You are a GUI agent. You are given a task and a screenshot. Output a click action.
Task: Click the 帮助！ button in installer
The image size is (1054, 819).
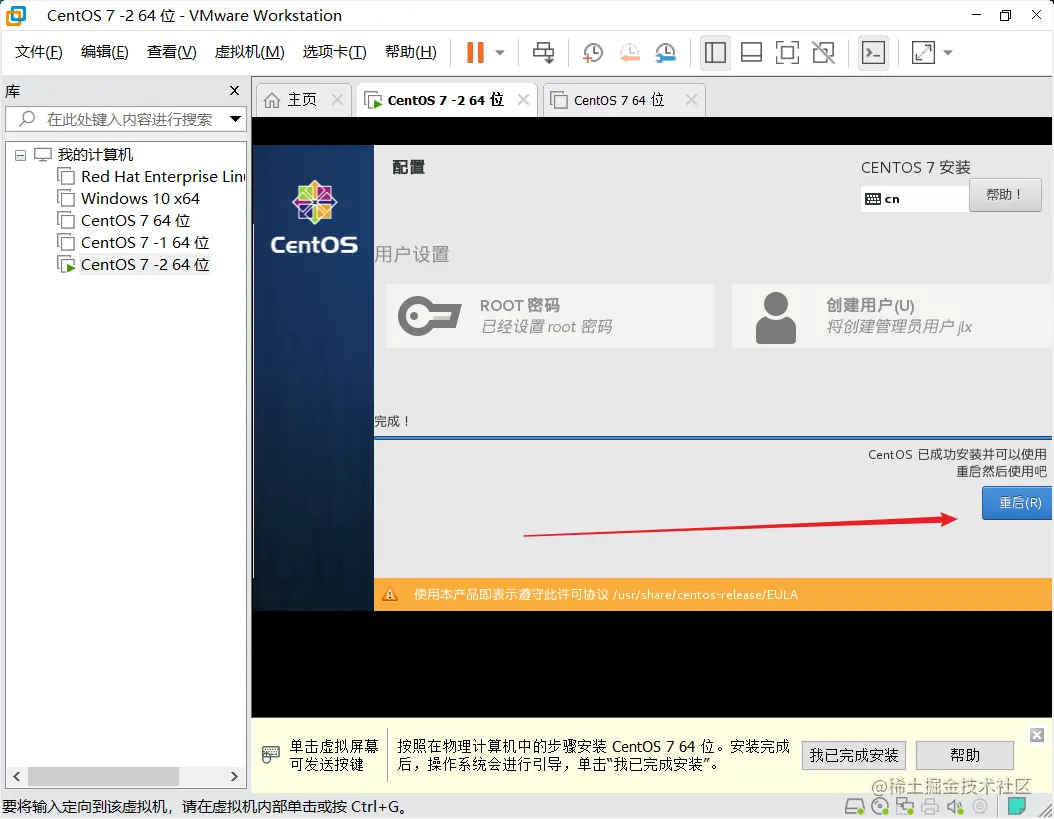coord(1005,196)
